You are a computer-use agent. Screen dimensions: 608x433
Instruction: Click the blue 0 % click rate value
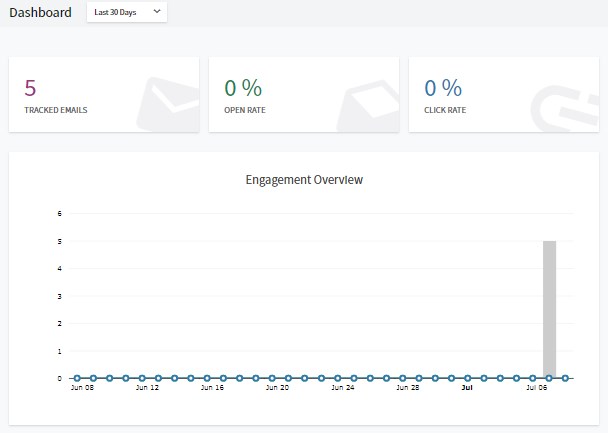click(443, 87)
